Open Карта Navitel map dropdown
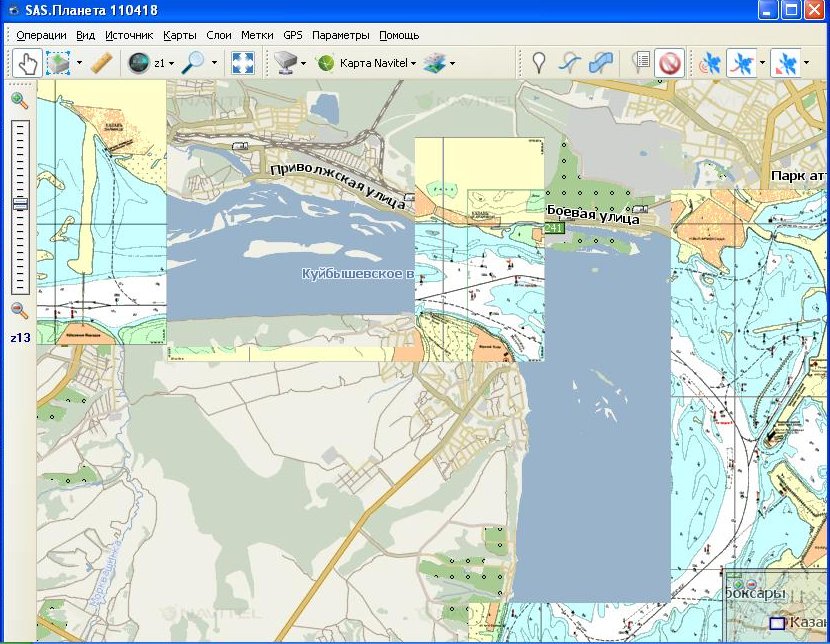This screenshot has width=830, height=644. (x=367, y=63)
